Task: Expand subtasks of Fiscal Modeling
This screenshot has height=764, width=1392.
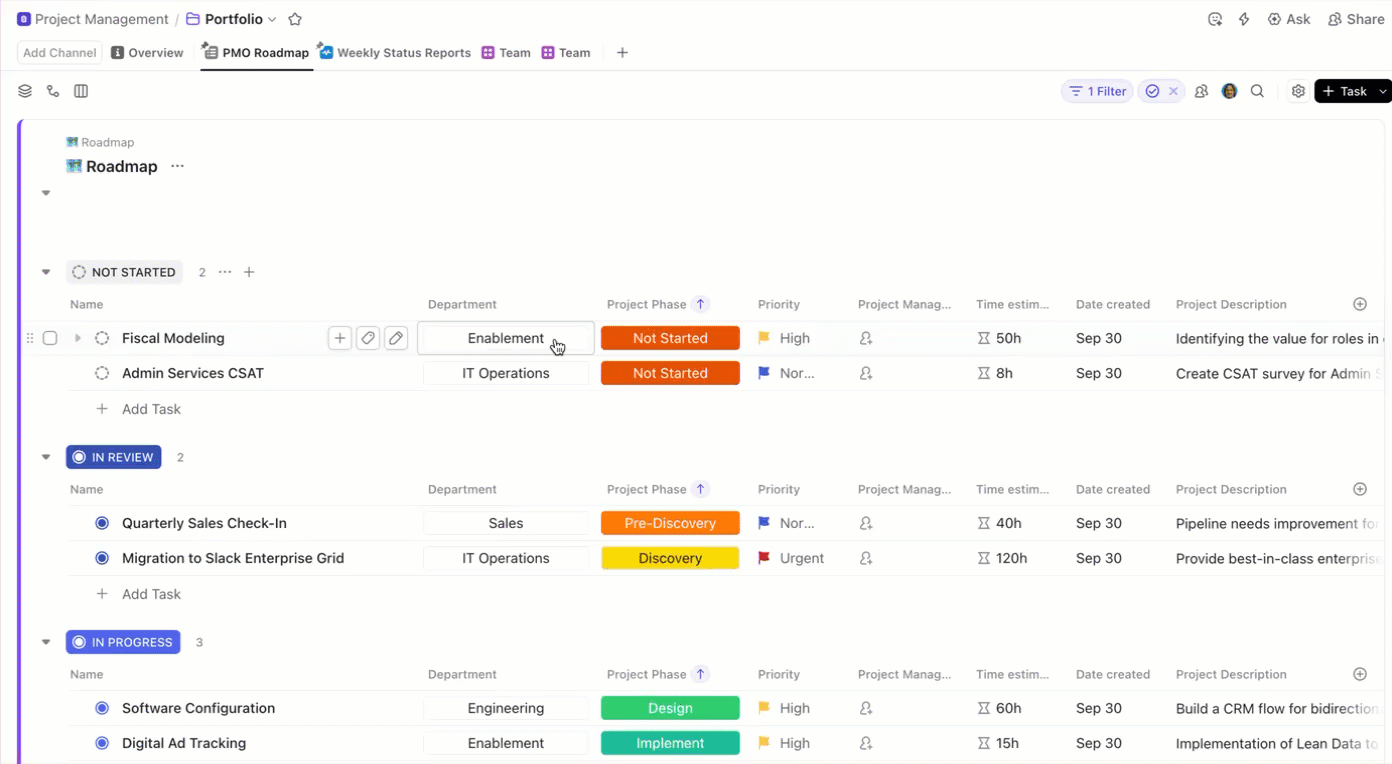Action: point(77,338)
